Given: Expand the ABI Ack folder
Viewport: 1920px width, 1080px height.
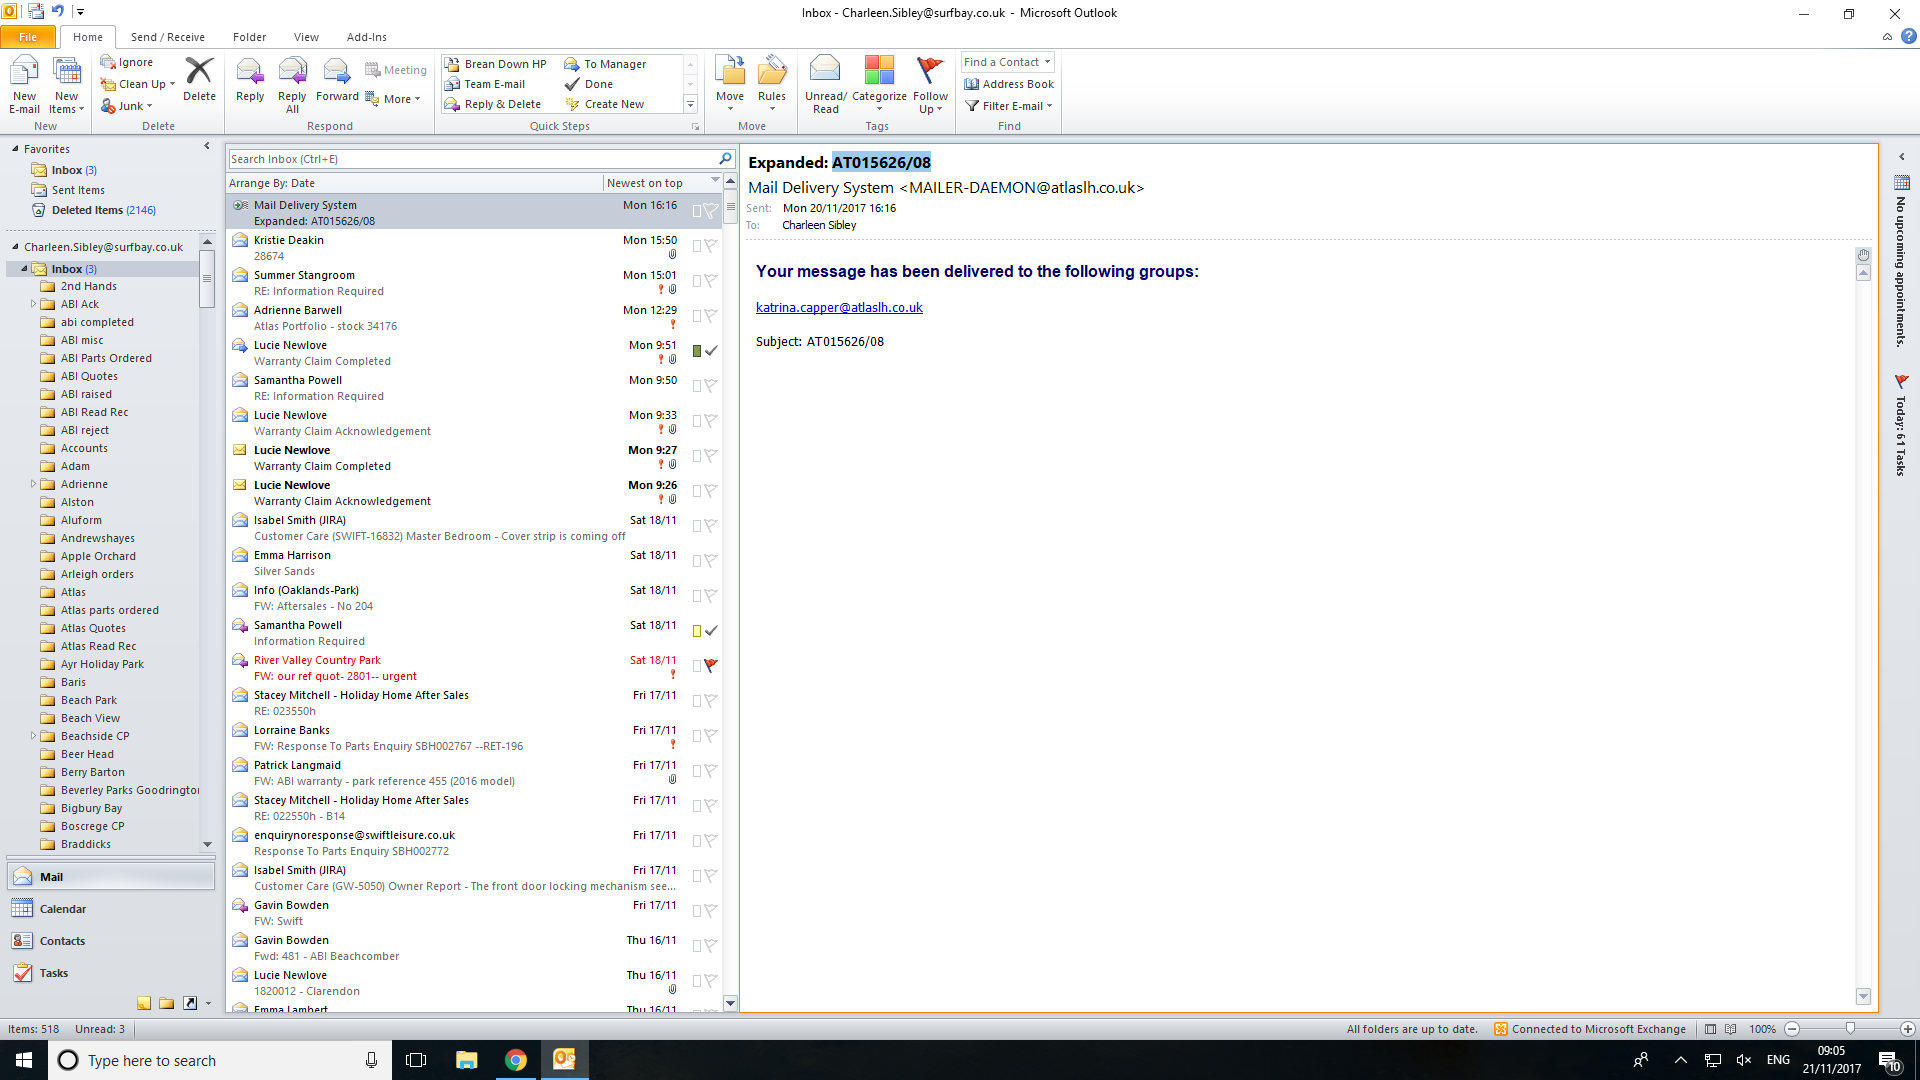Looking at the screenshot, I should [33, 304].
